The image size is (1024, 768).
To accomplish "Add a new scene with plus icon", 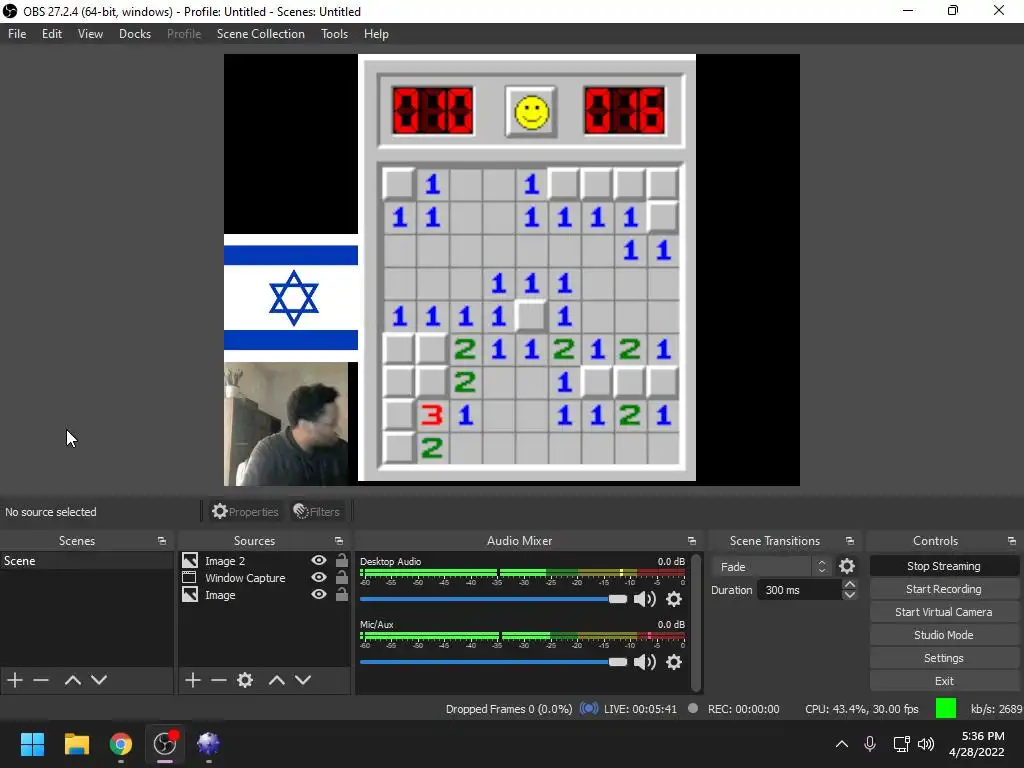I will coord(15,680).
